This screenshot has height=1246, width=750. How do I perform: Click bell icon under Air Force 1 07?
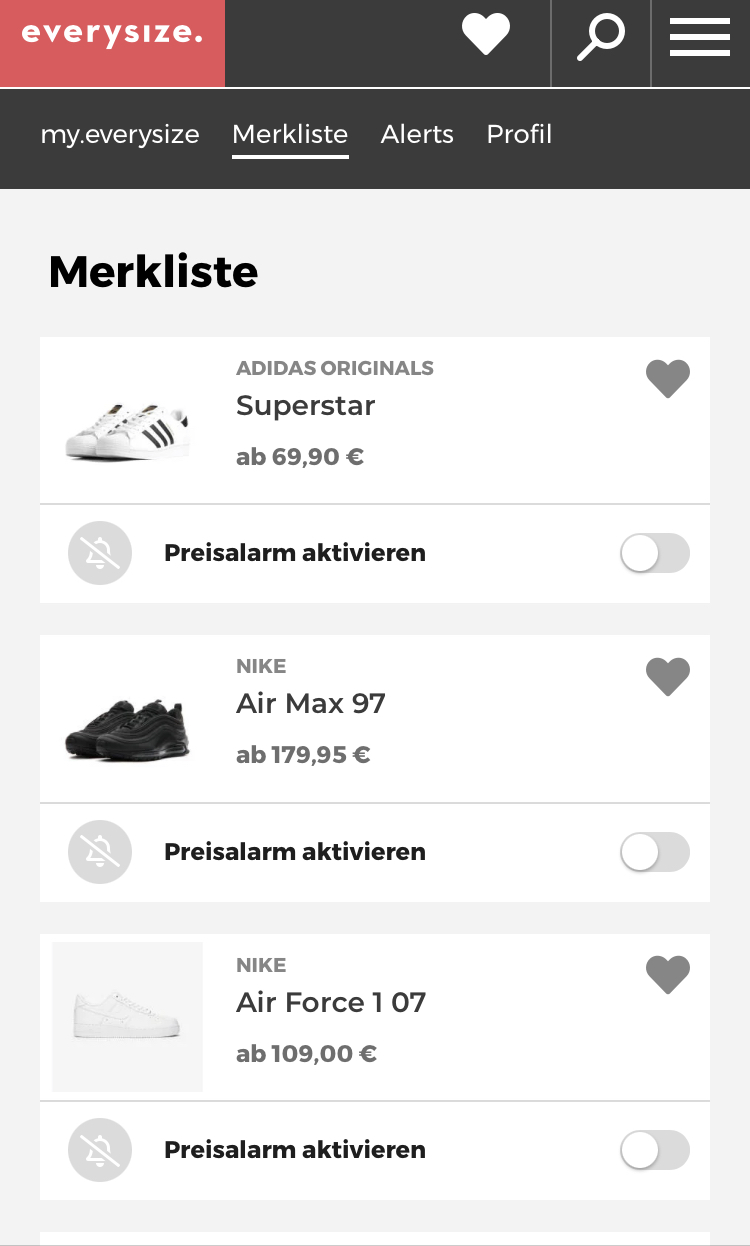tap(100, 1150)
